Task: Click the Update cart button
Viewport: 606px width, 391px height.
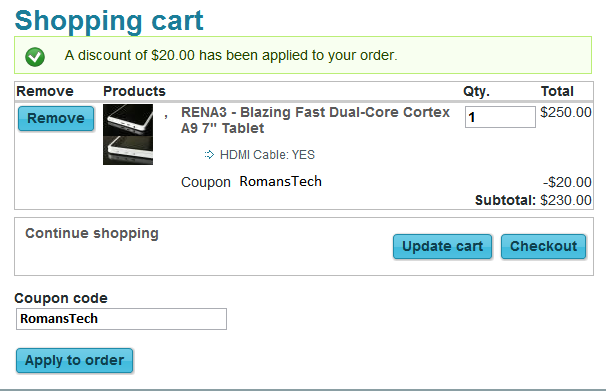Action: pyautogui.click(x=443, y=246)
